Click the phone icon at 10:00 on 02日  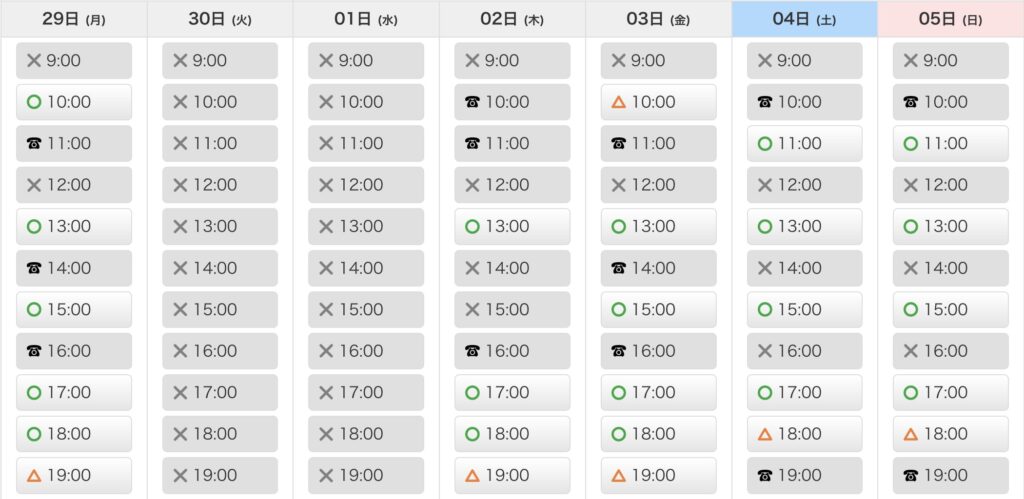pos(472,102)
